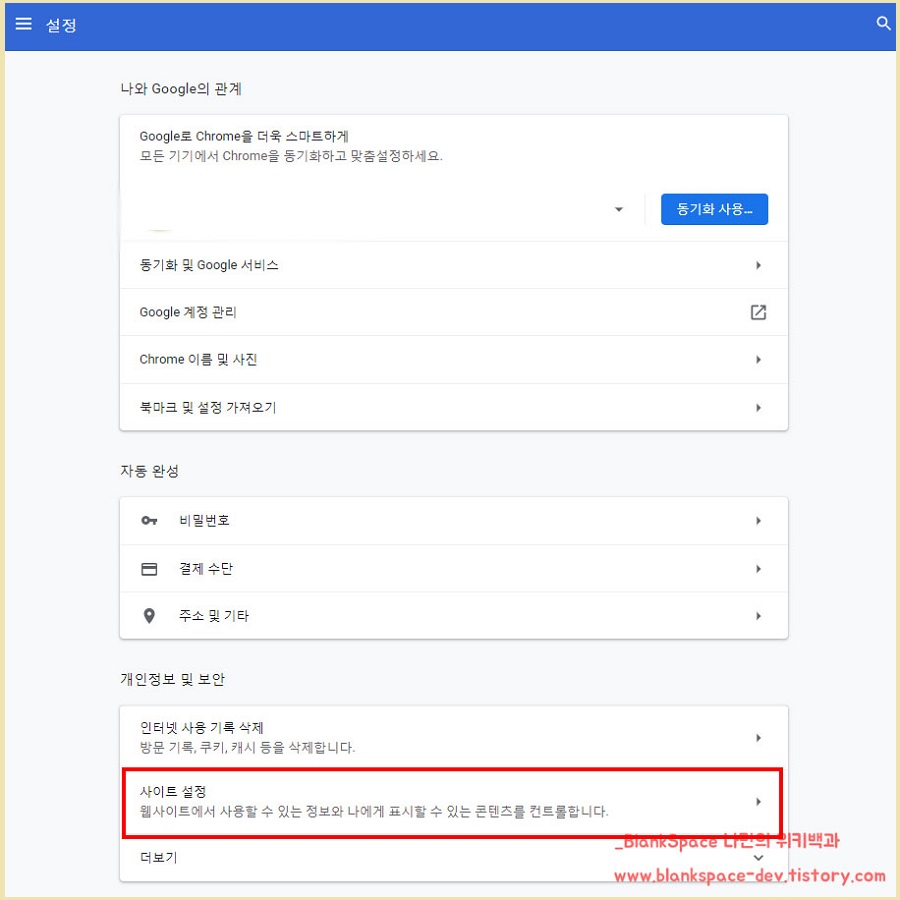Select the 결제 수단 entry
900x900 pixels.
click(453, 569)
